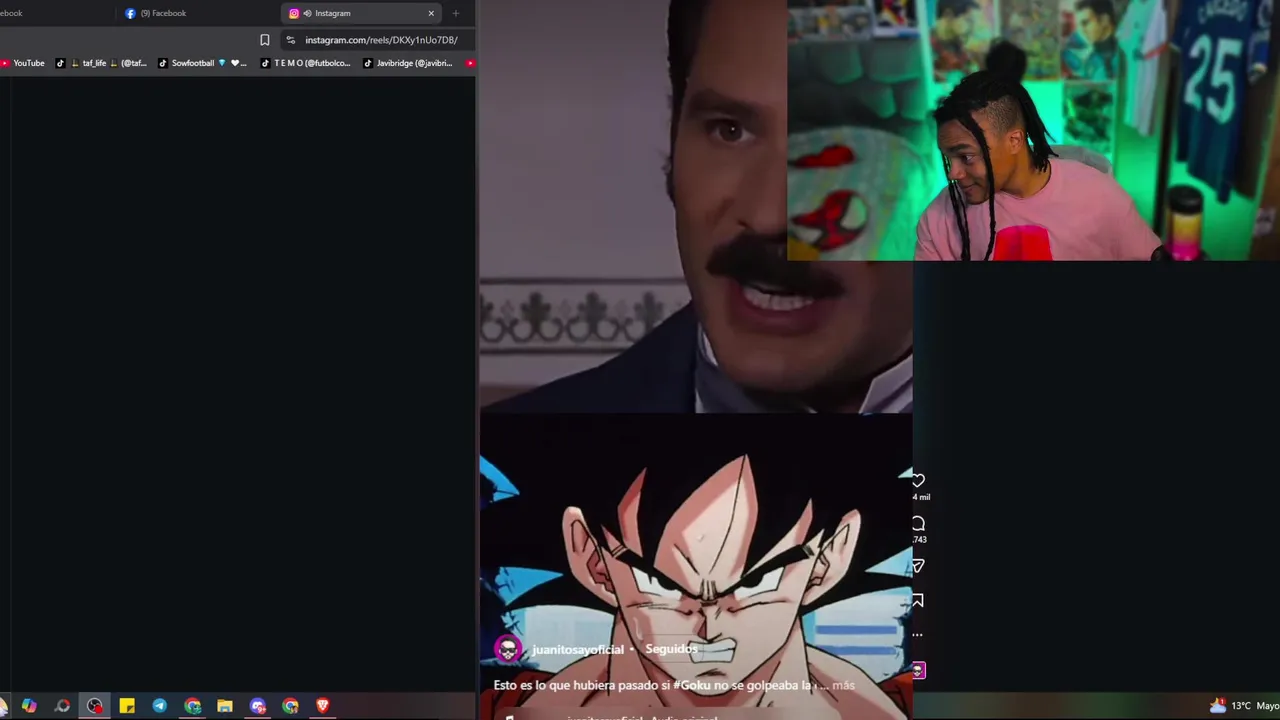Open the reel's comments bubble icon

coord(918,524)
